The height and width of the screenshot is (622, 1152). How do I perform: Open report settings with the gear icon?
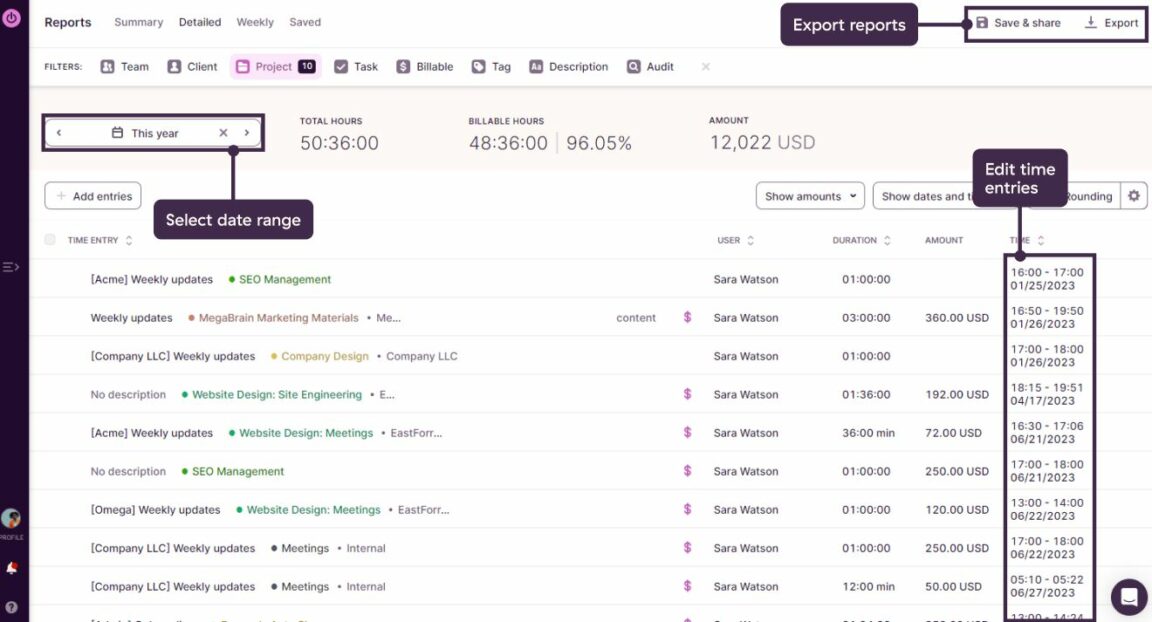pyautogui.click(x=1134, y=196)
